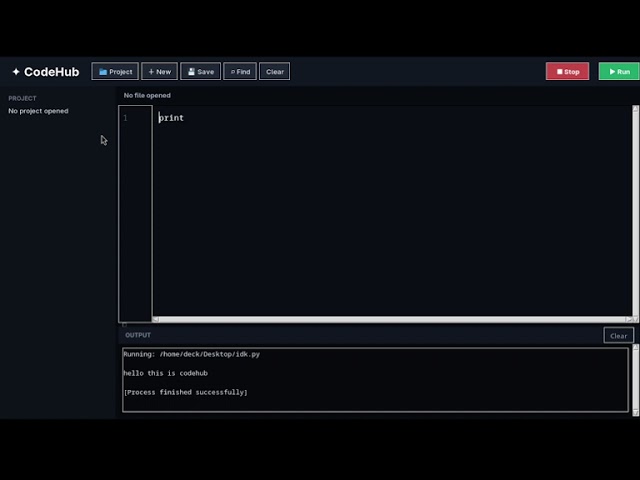Create a new file with New button
The image size is (640, 480).
pos(160,71)
